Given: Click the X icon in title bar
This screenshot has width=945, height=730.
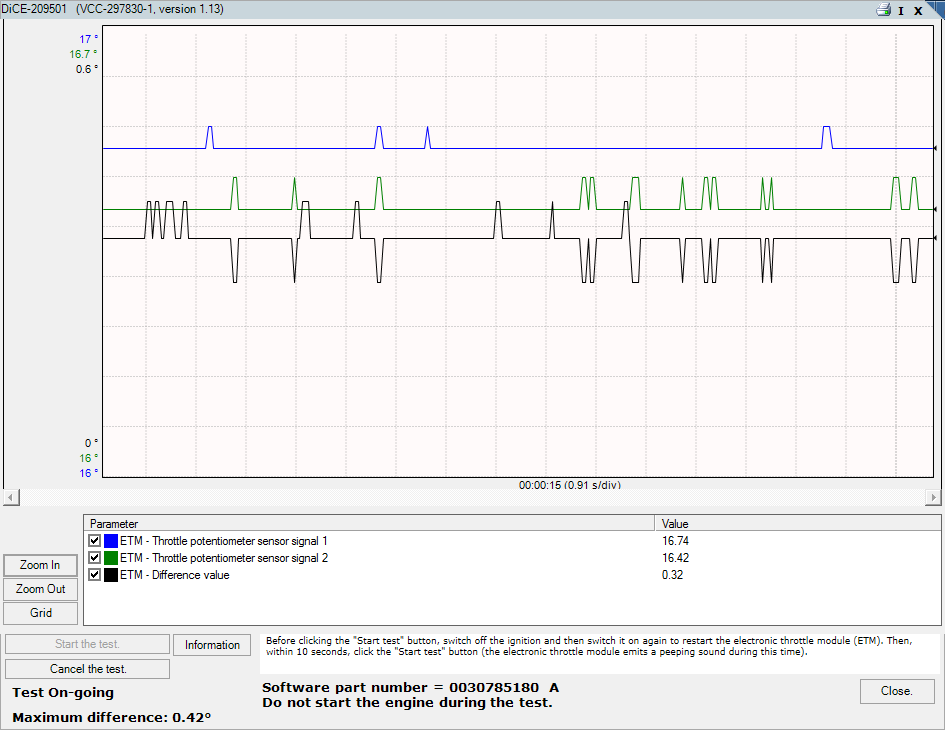Looking at the screenshot, I should pos(918,10).
